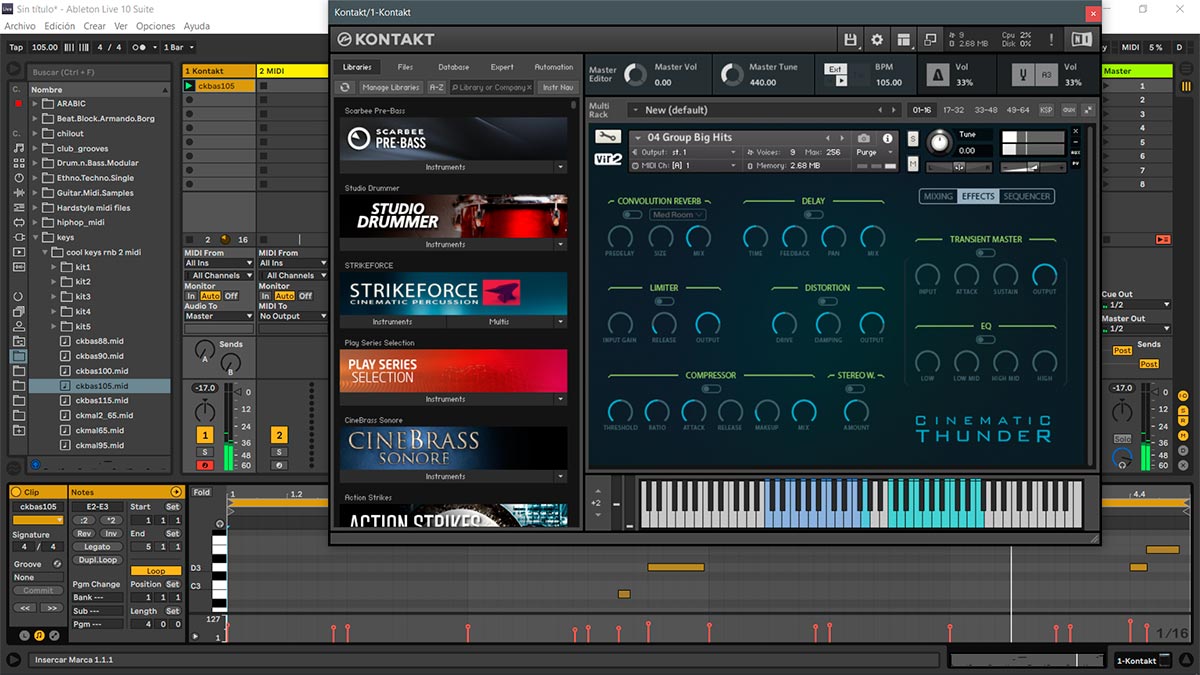The width and height of the screenshot is (1200, 675).
Task: Click Kontakt minimize view icon
Action: click(x=929, y=40)
